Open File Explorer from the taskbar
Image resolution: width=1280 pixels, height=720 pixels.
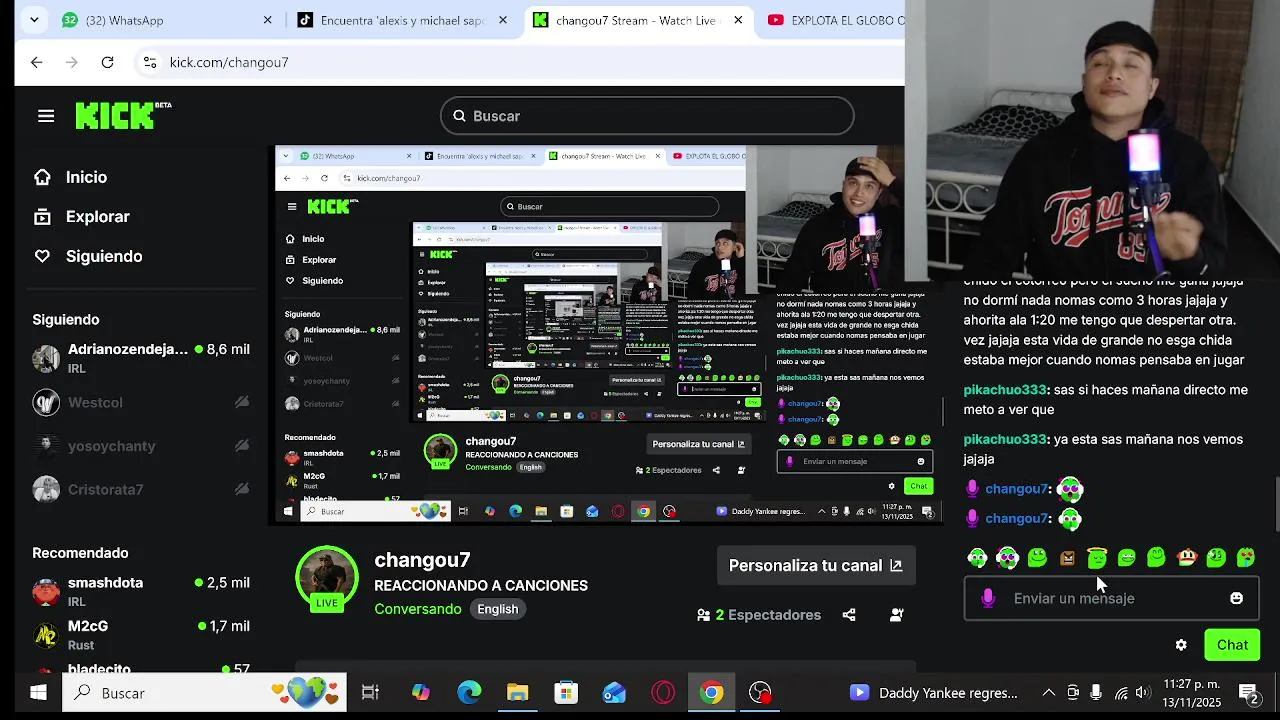(x=517, y=692)
